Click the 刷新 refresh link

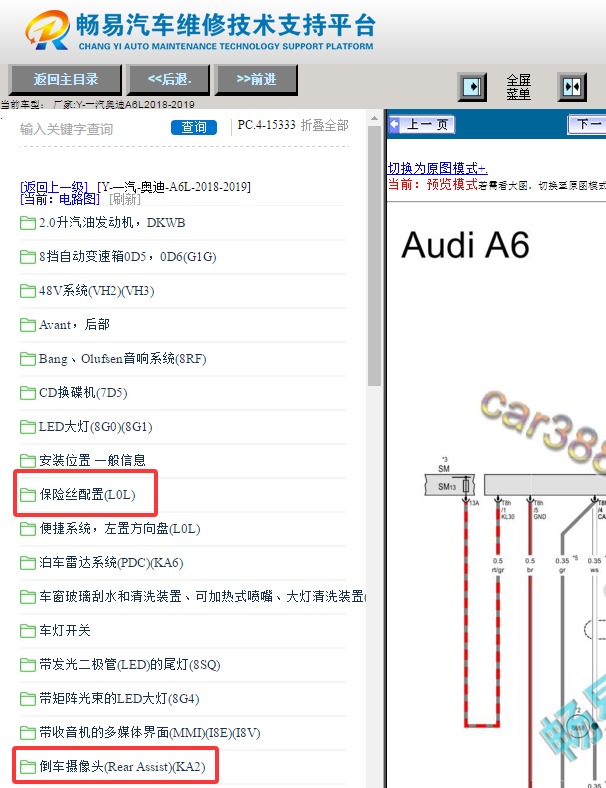point(125,199)
